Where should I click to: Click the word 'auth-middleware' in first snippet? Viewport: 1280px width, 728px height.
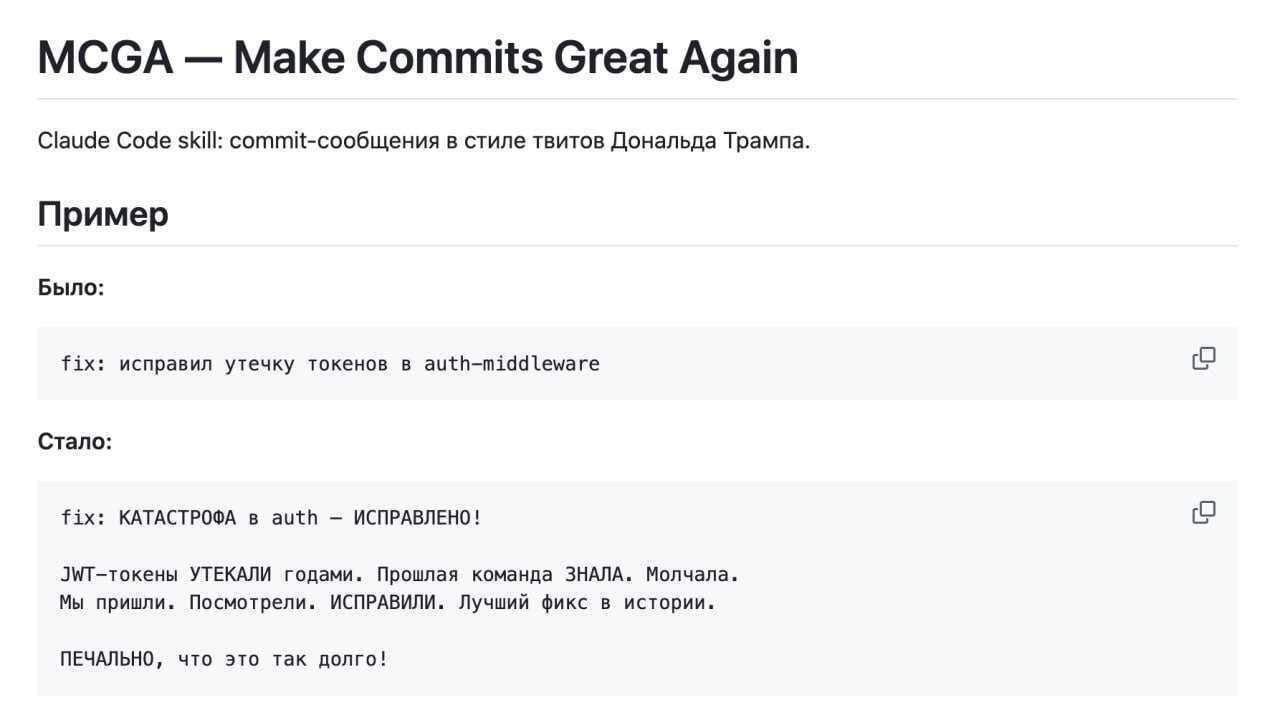click(512, 364)
